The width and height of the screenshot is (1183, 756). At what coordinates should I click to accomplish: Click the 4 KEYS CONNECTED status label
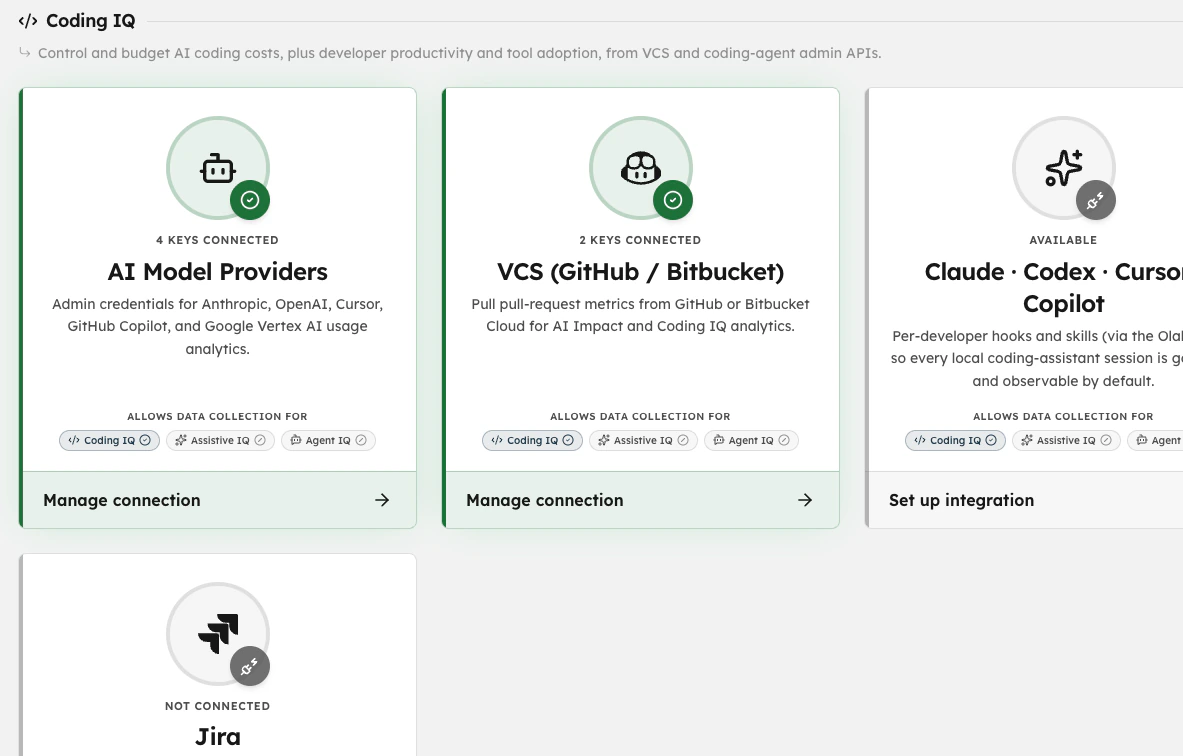(x=217, y=240)
